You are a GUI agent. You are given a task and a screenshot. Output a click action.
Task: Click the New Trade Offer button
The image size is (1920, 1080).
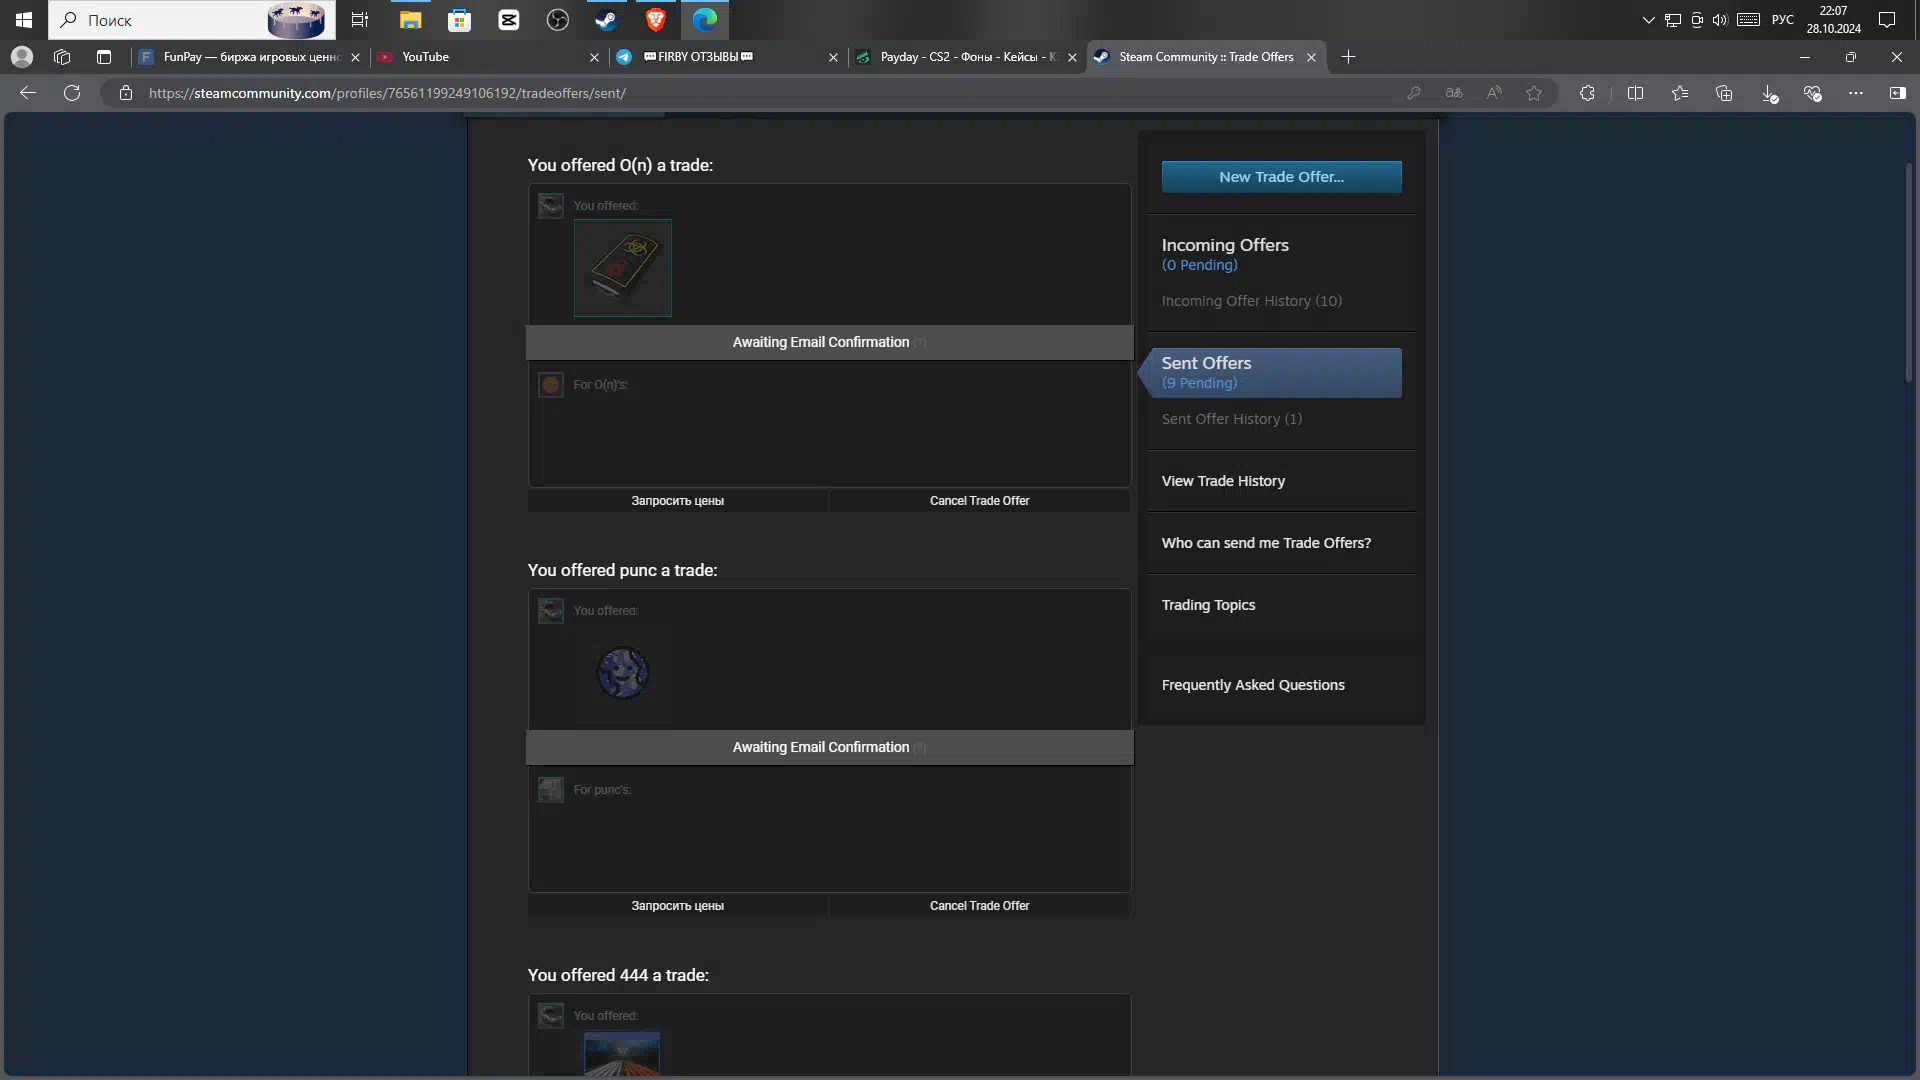tap(1281, 177)
